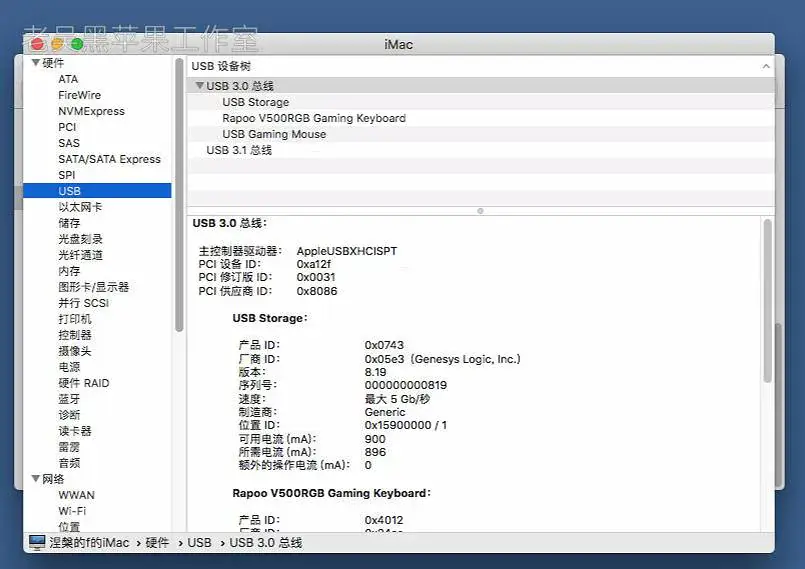Select SPI in the sidebar
This screenshot has height=569, width=805.
(x=67, y=175)
